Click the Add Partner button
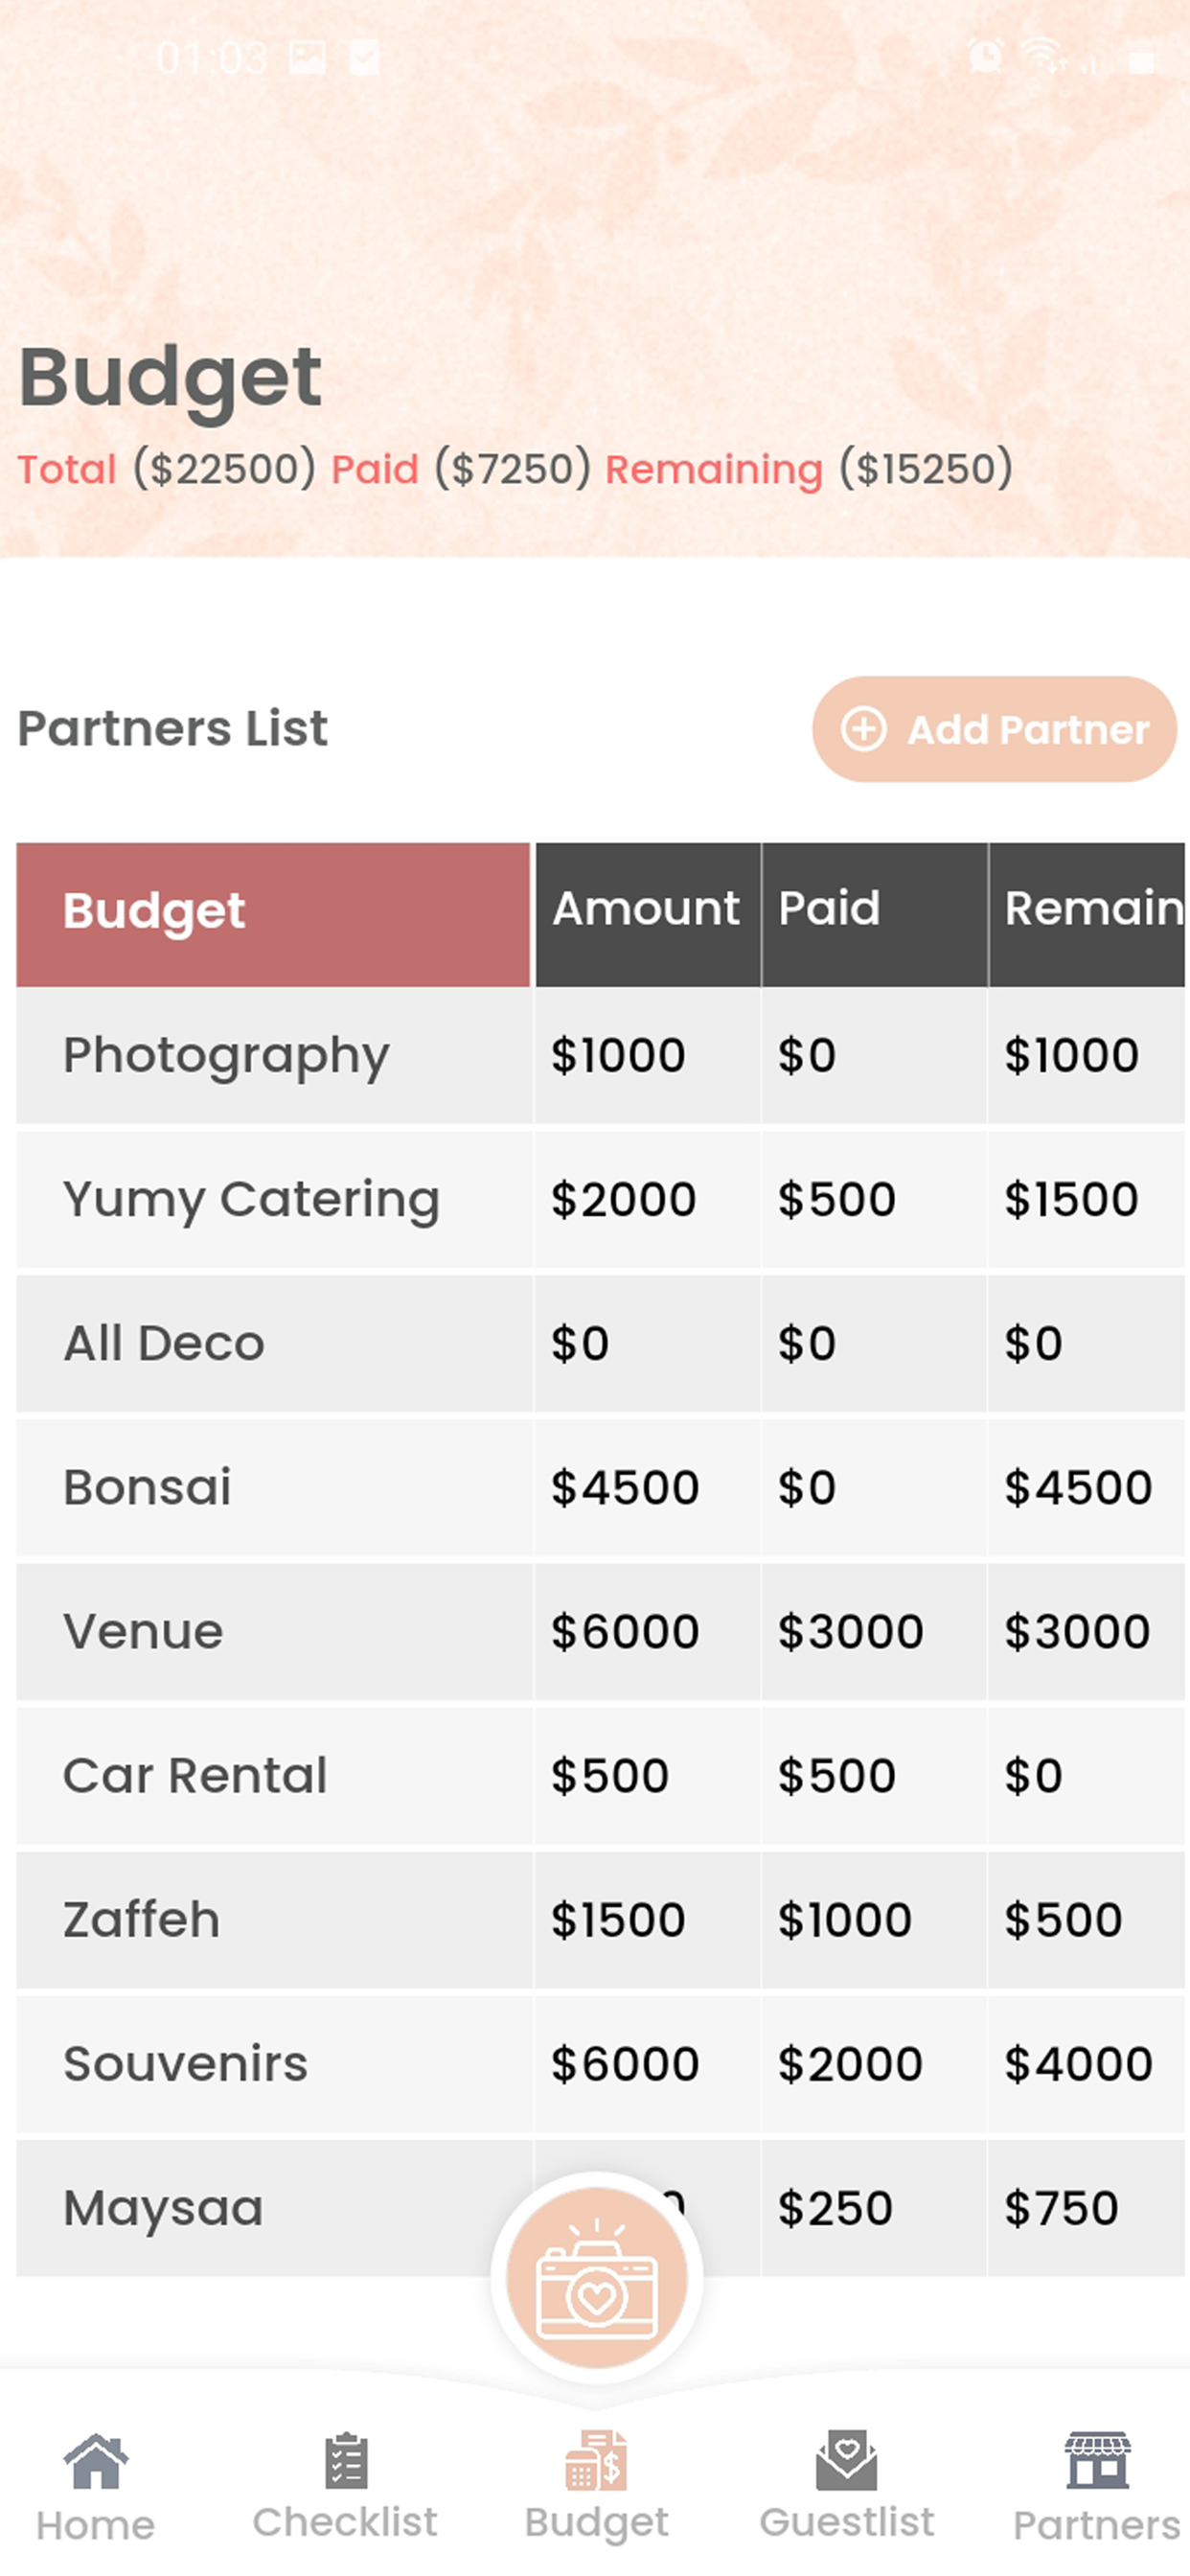Screen dimensions: 1190x2576 tap(994, 729)
